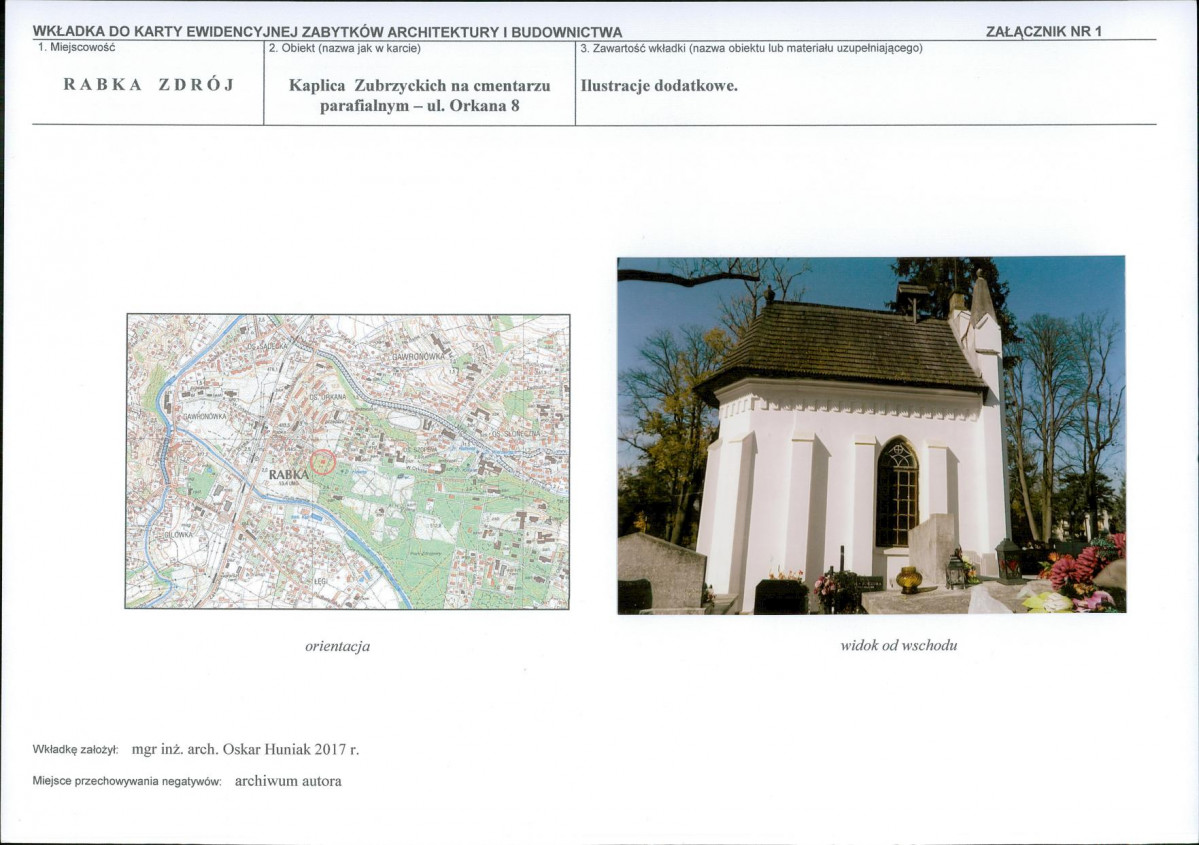This screenshot has height=845, width=1199.
Task: Click the RABKA label on the map
Action: point(287,474)
